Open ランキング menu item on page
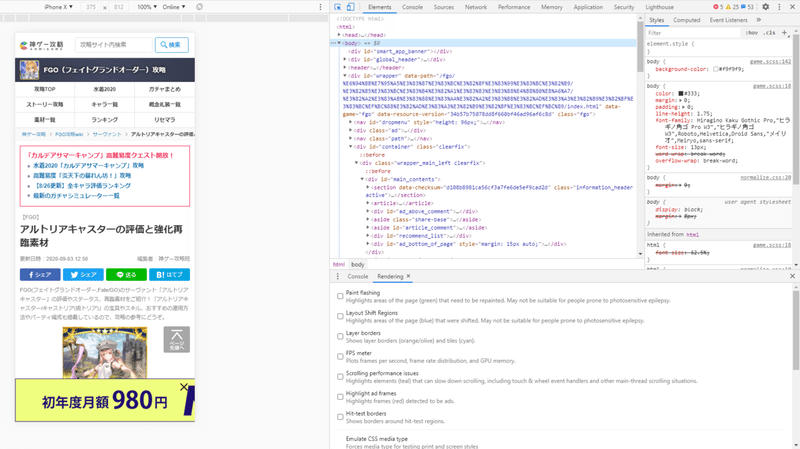 (105, 119)
